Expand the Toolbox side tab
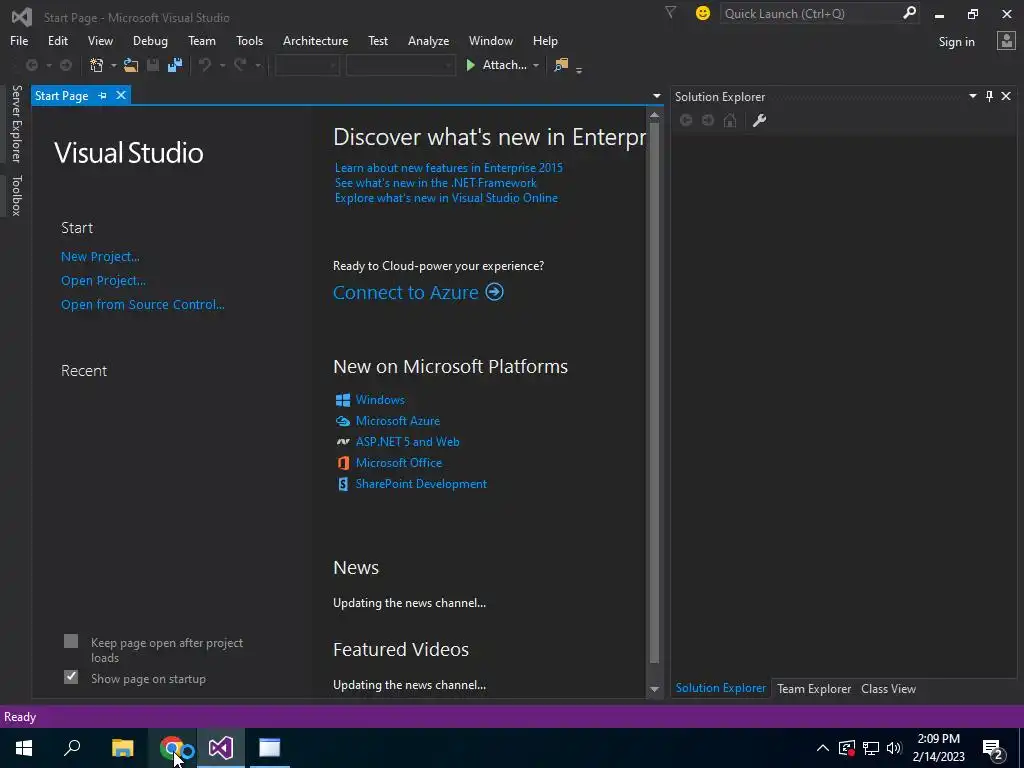 [x=17, y=195]
